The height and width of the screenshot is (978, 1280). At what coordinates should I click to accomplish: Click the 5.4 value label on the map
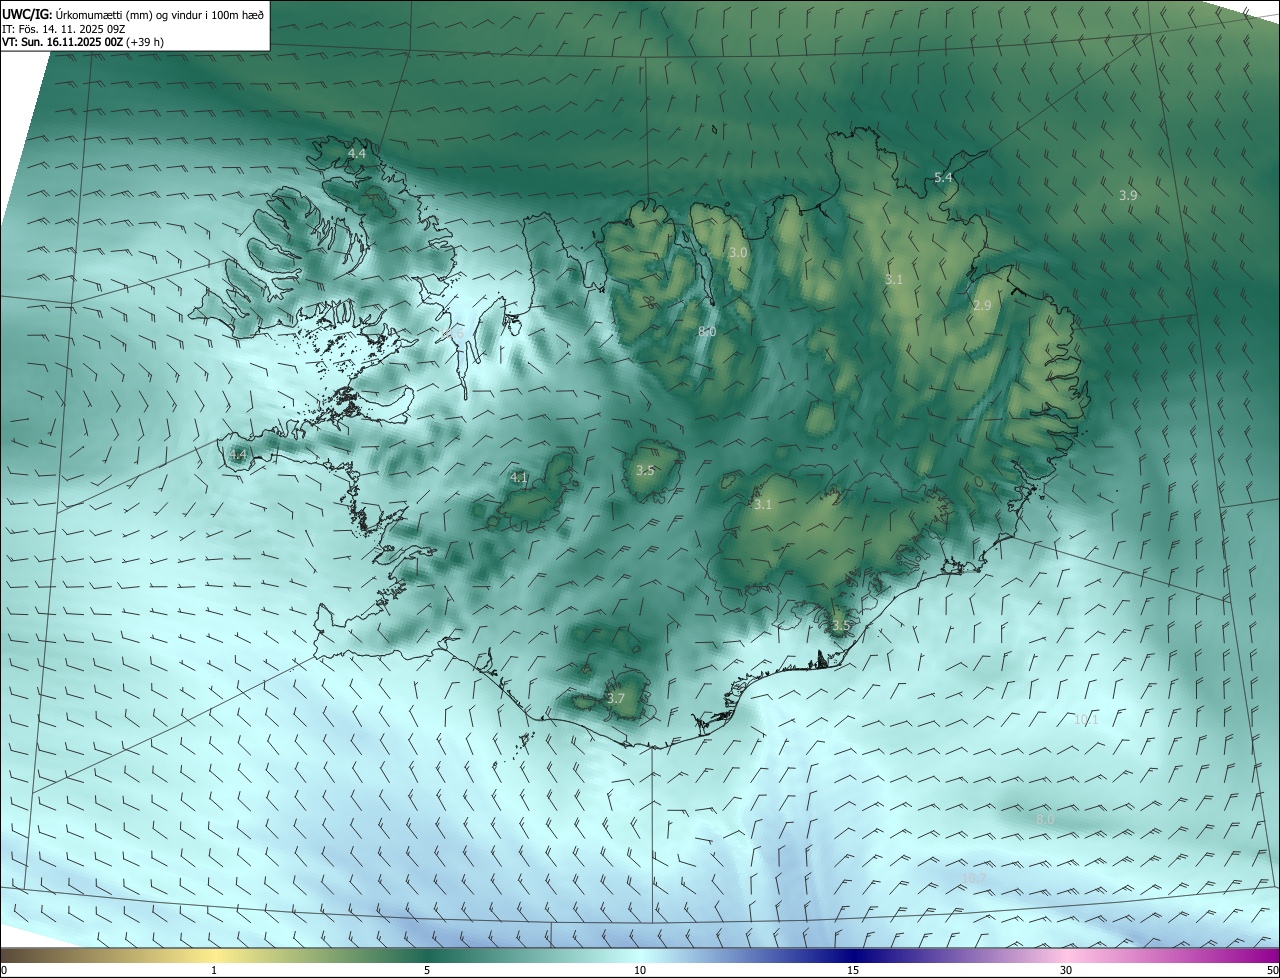click(x=943, y=177)
